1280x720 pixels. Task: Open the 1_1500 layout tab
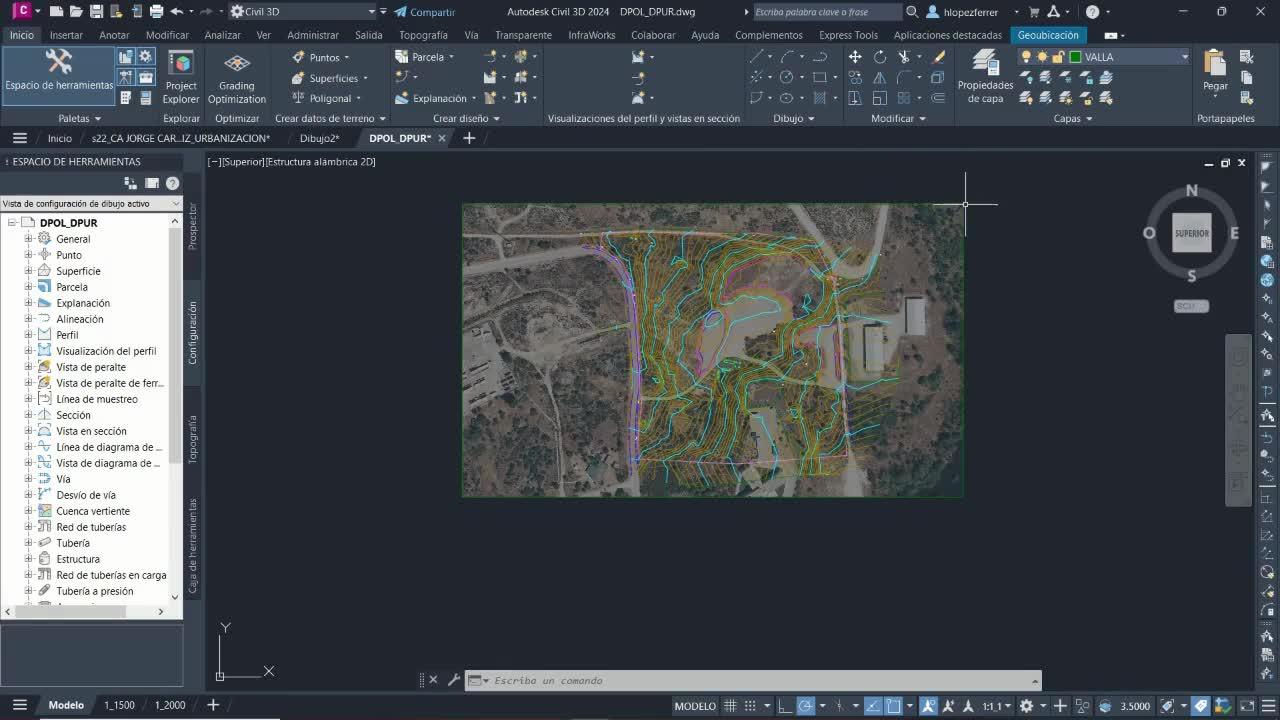click(119, 705)
